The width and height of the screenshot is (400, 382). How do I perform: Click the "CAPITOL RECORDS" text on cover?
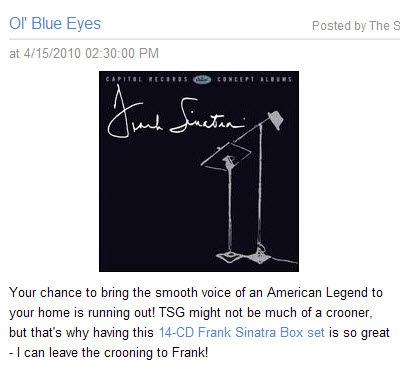point(147,79)
